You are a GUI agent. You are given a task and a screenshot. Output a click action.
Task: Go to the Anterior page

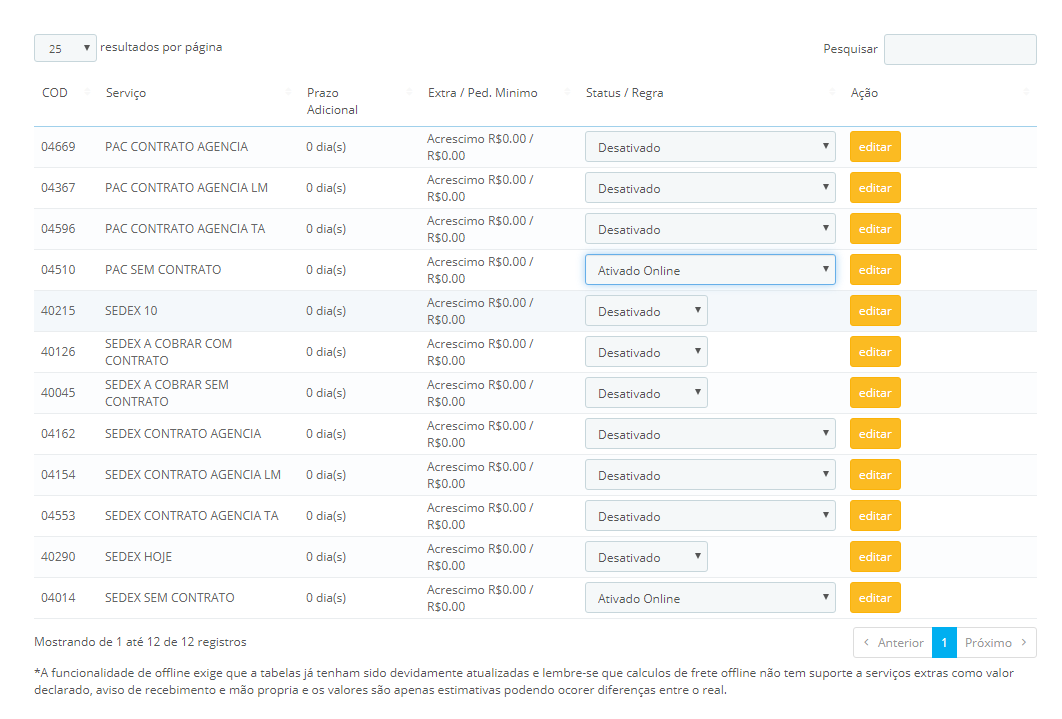tap(893, 642)
